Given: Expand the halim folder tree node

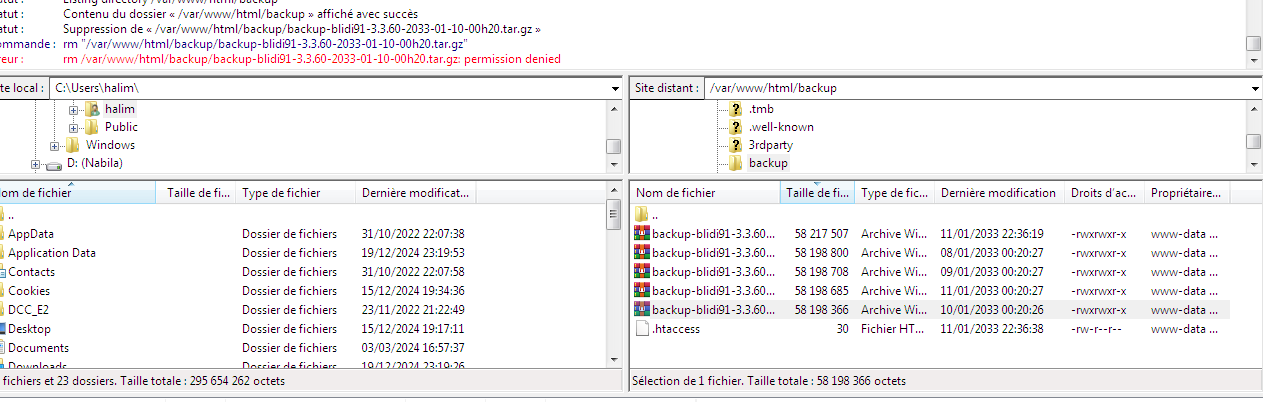Looking at the screenshot, I should point(74,109).
